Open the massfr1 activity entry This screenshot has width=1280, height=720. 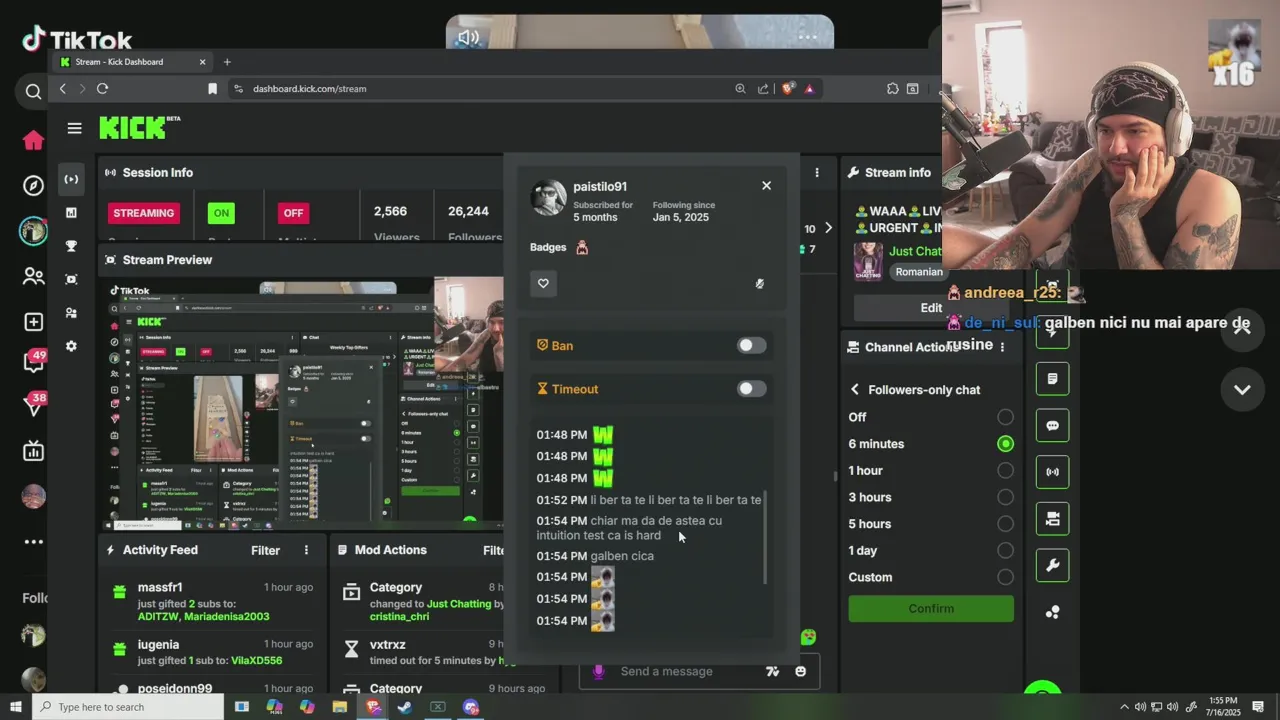(x=212, y=601)
